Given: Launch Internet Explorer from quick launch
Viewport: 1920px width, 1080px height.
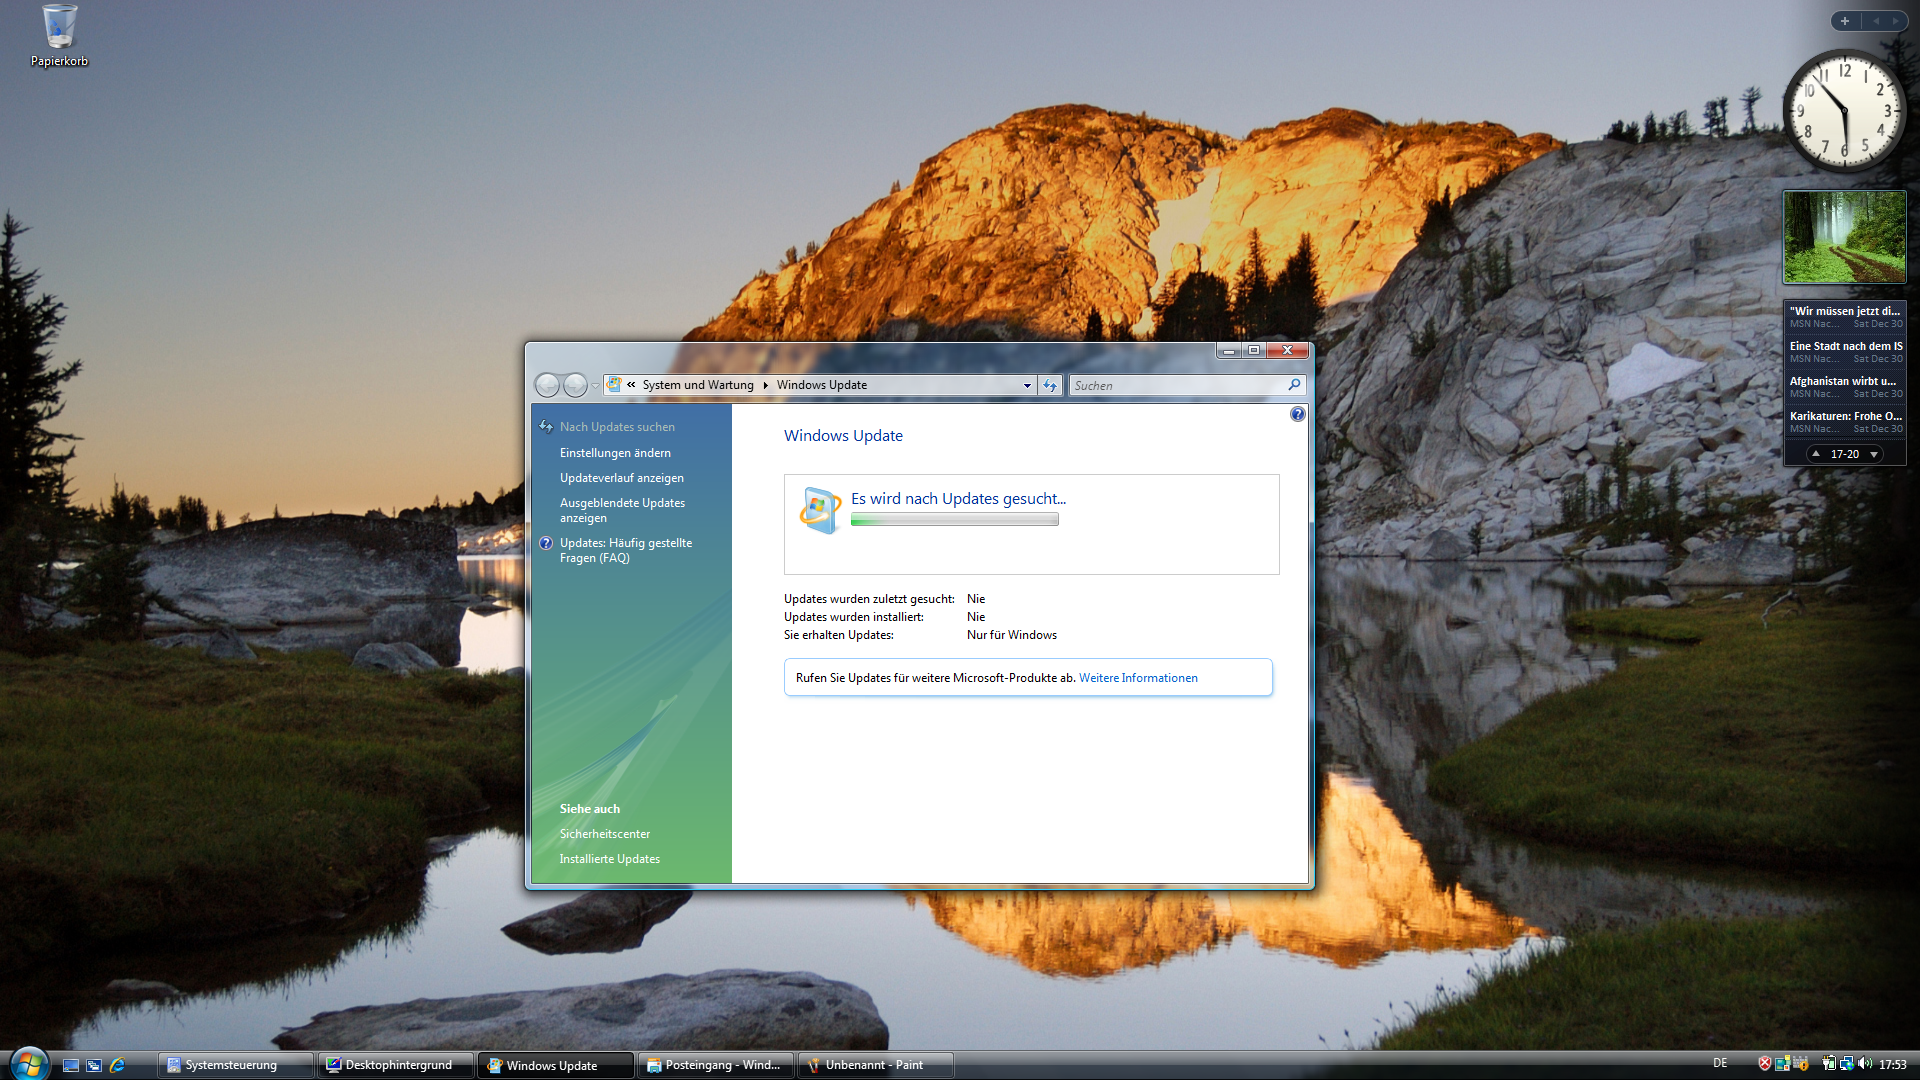Looking at the screenshot, I should pos(117,1065).
